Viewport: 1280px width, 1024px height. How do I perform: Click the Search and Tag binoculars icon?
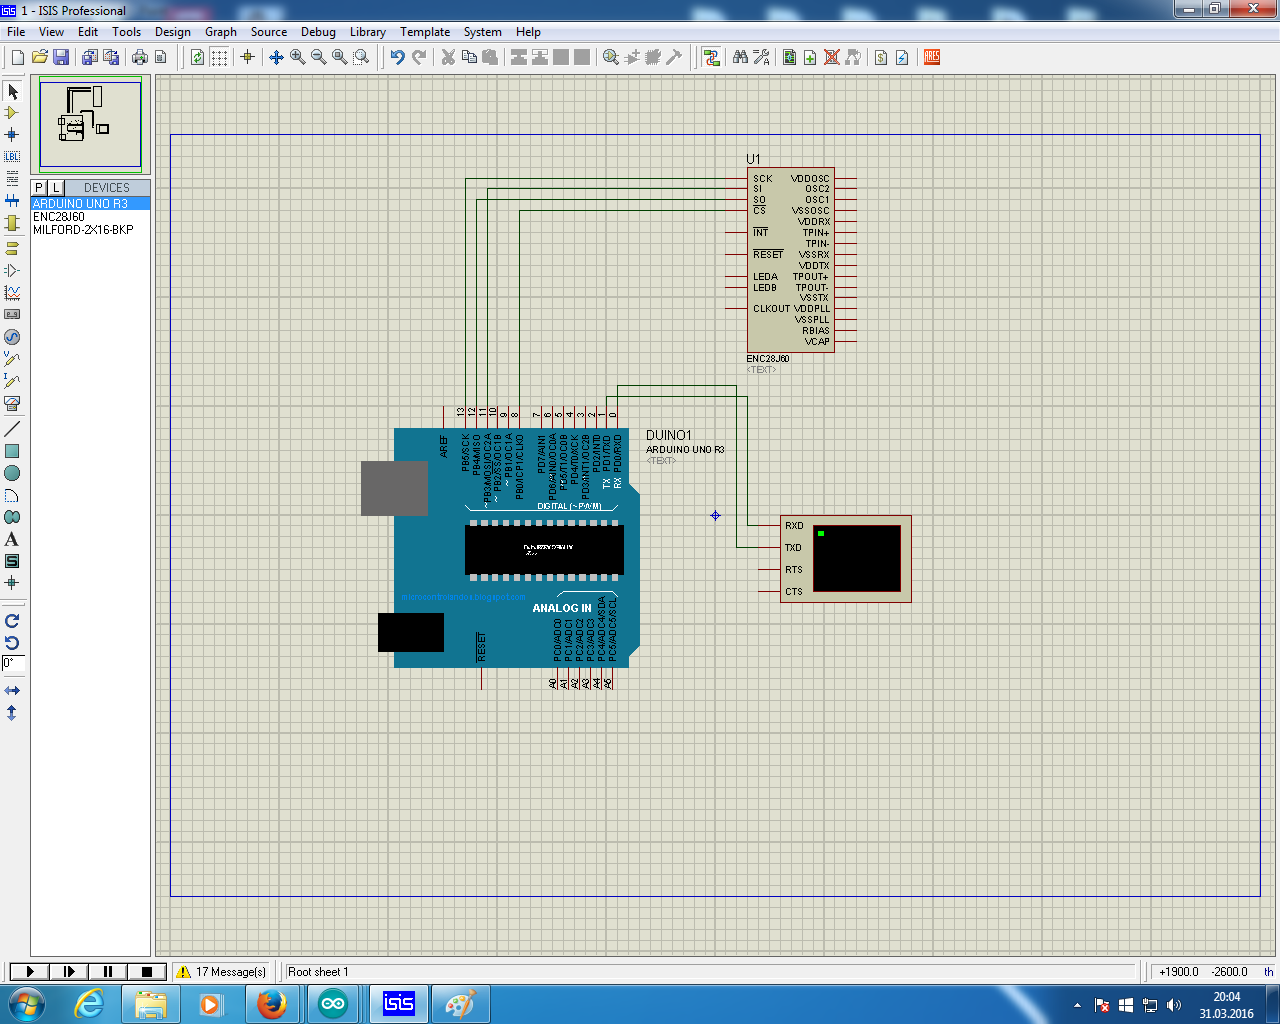click(740, 57)
